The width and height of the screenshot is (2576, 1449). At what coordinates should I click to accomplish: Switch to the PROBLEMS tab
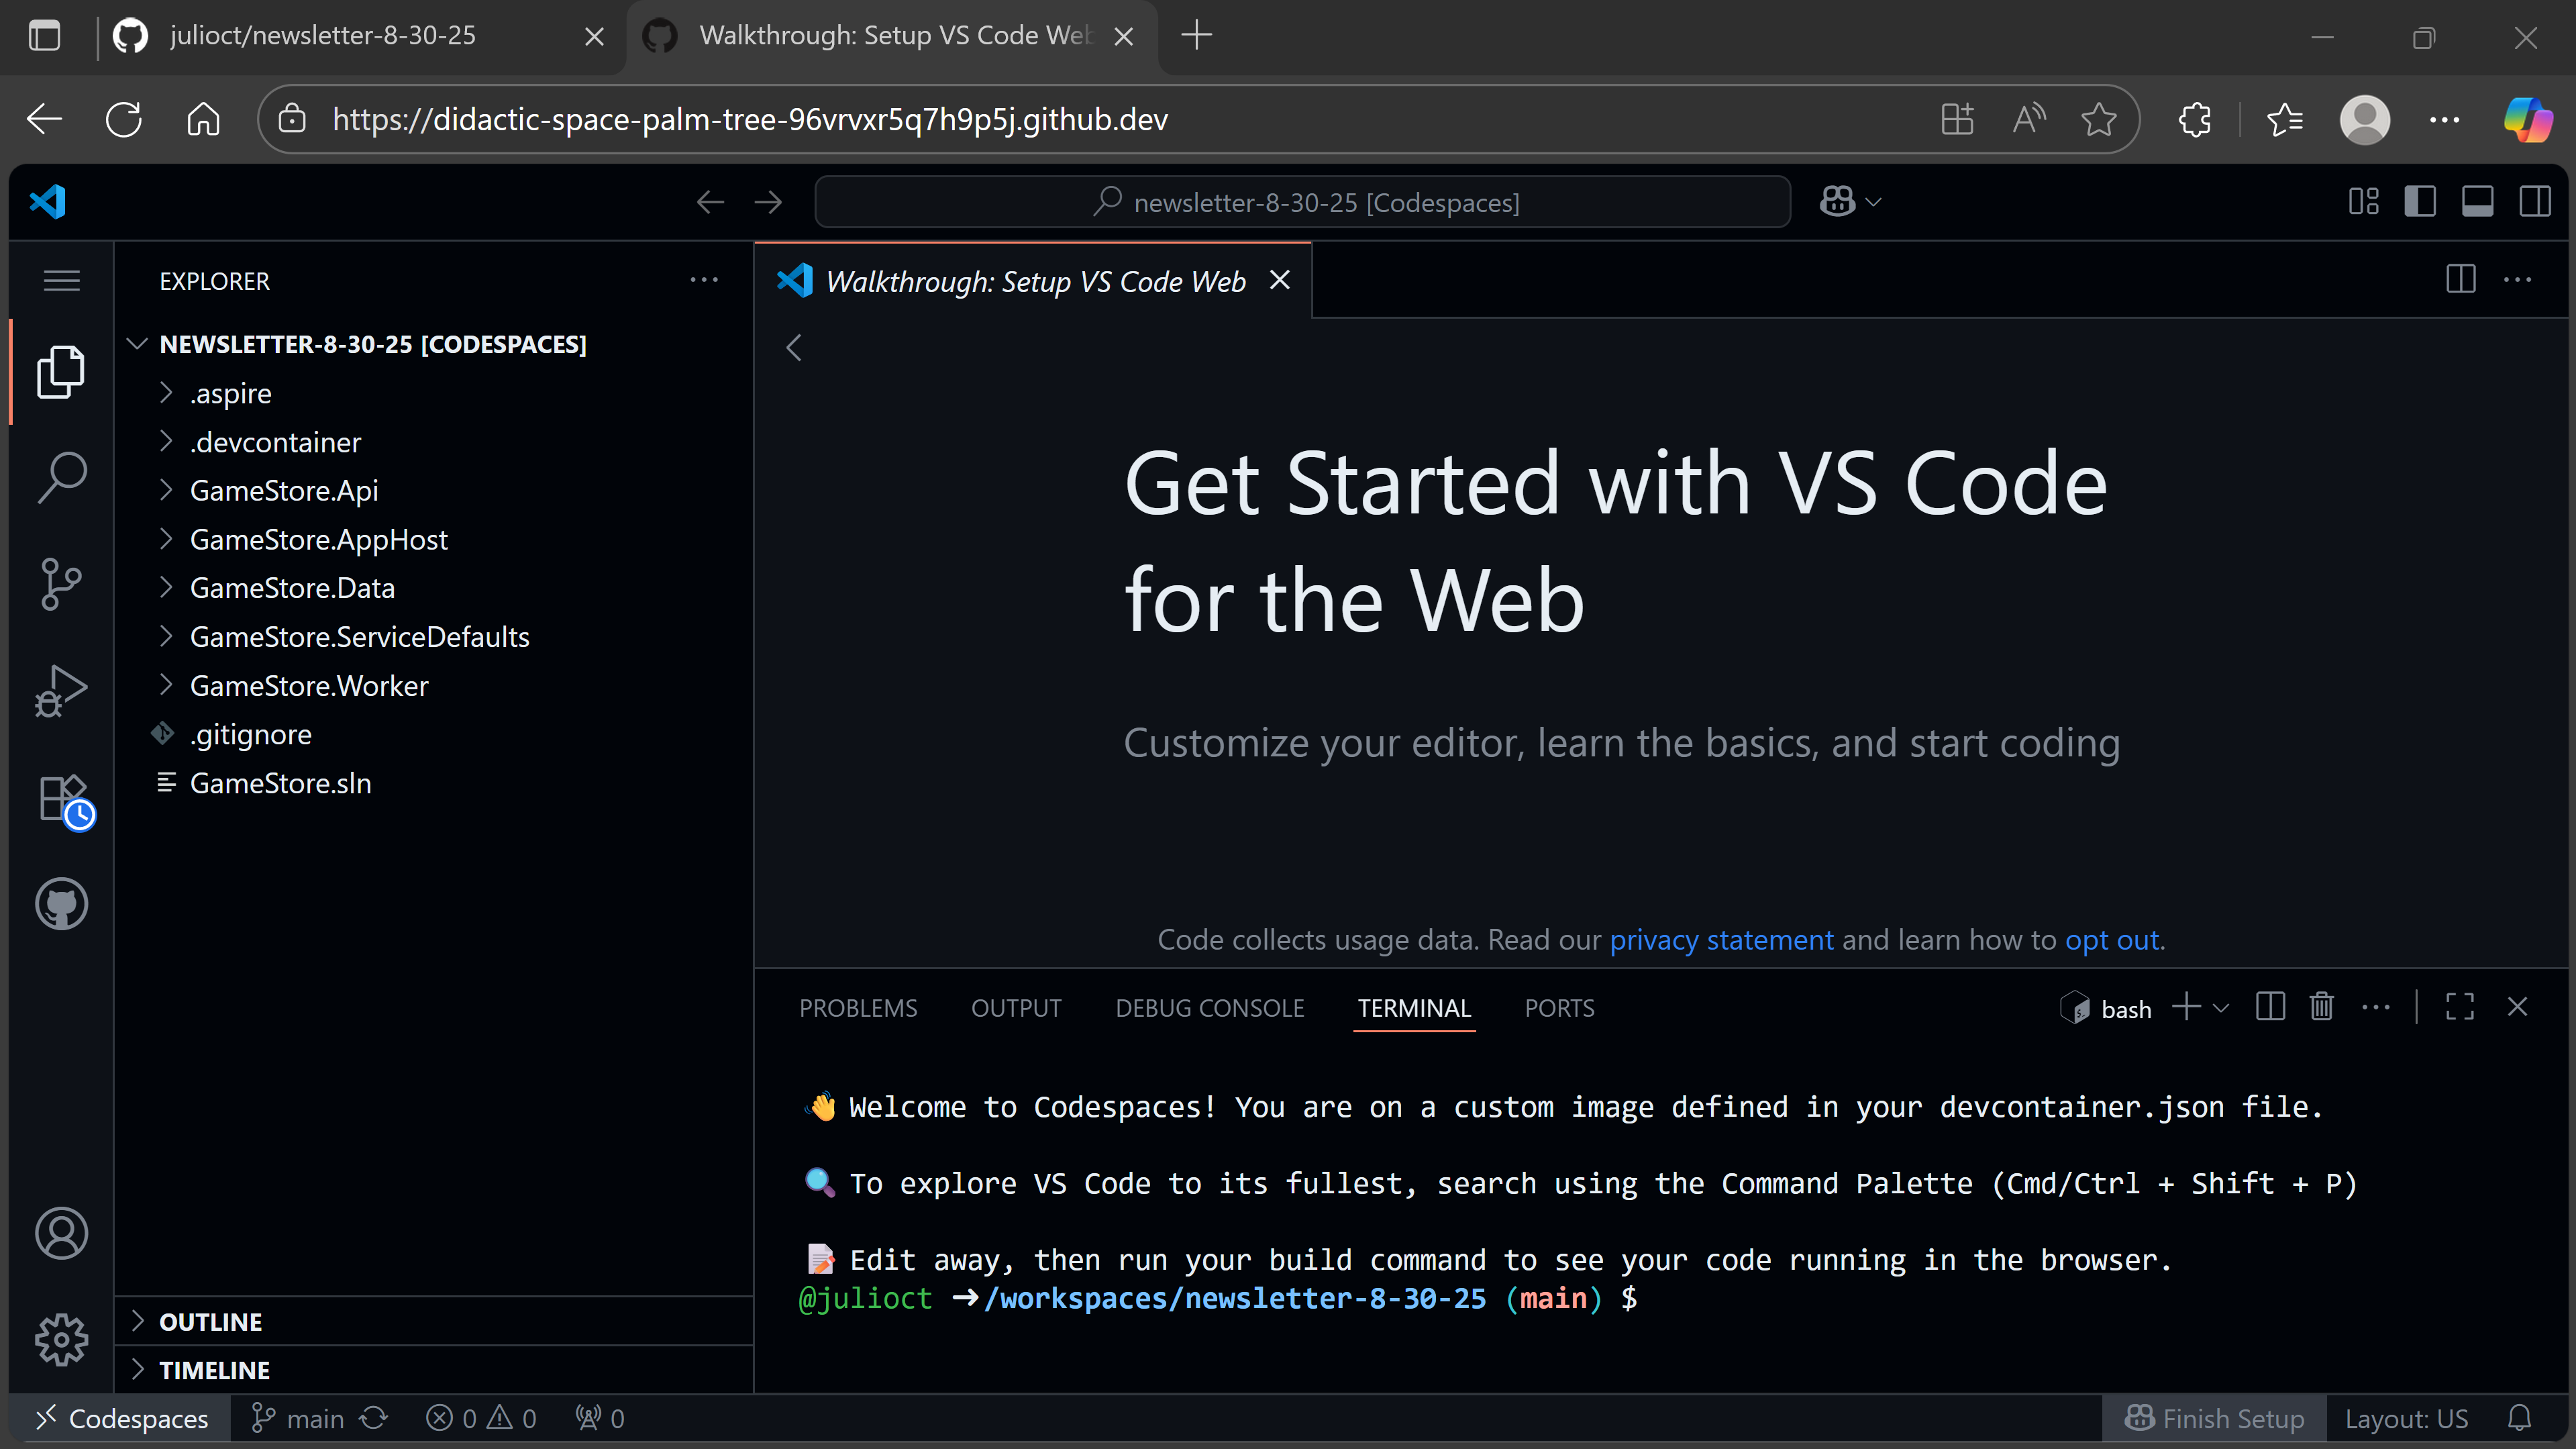(858, 1008)
